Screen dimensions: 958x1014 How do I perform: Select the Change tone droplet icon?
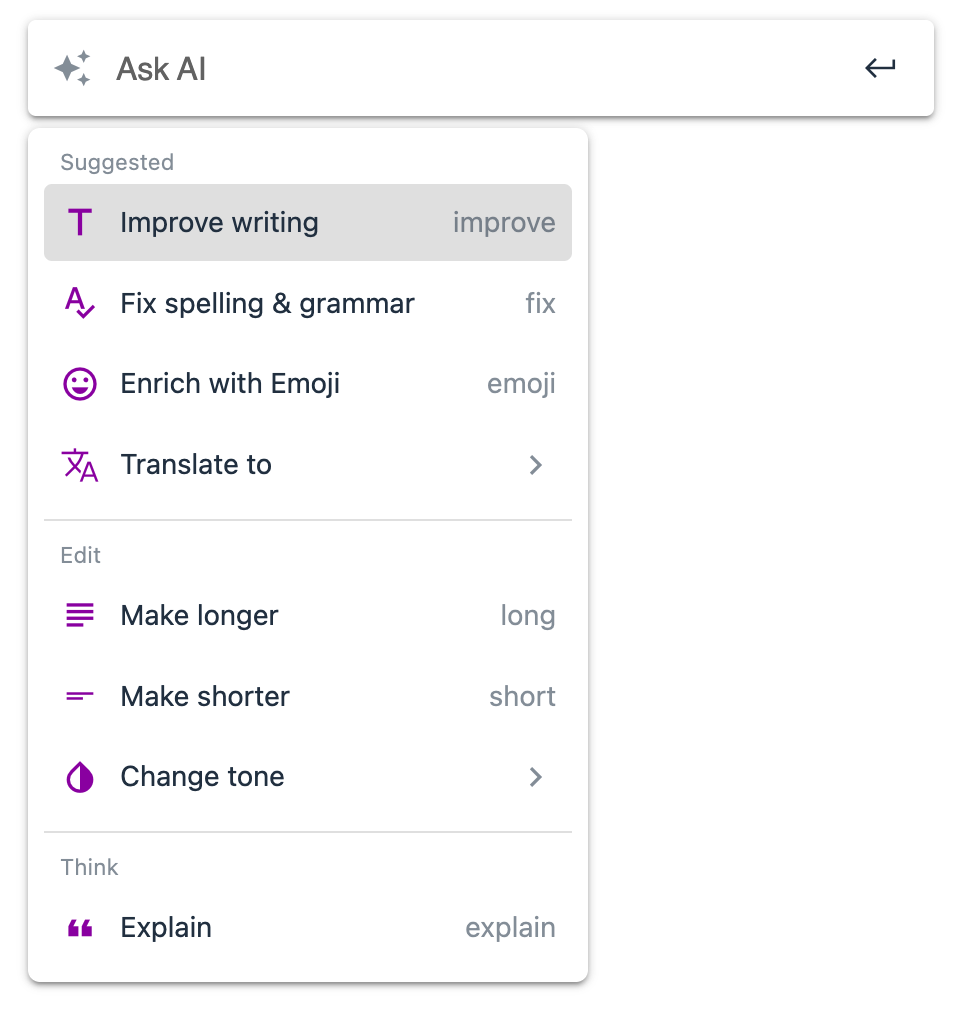point(80,777)
